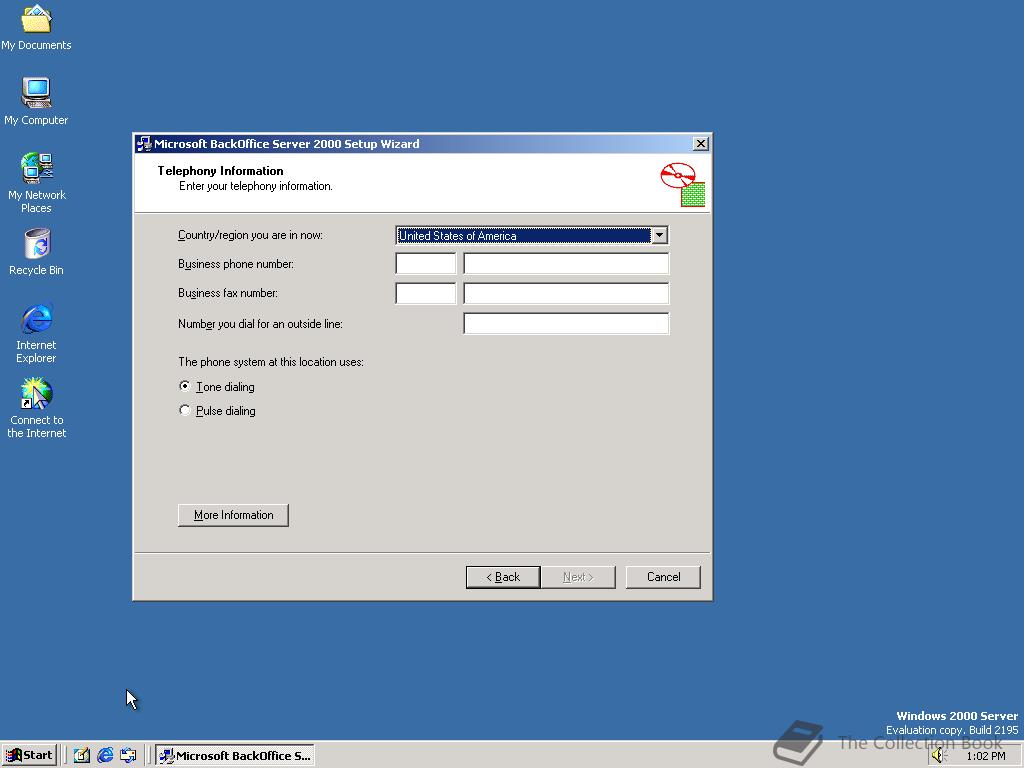Click Microsoft BackOffice taskbar button
Image resolution: width=1024 pixels, height=768 pixels.
click(235, 756)
